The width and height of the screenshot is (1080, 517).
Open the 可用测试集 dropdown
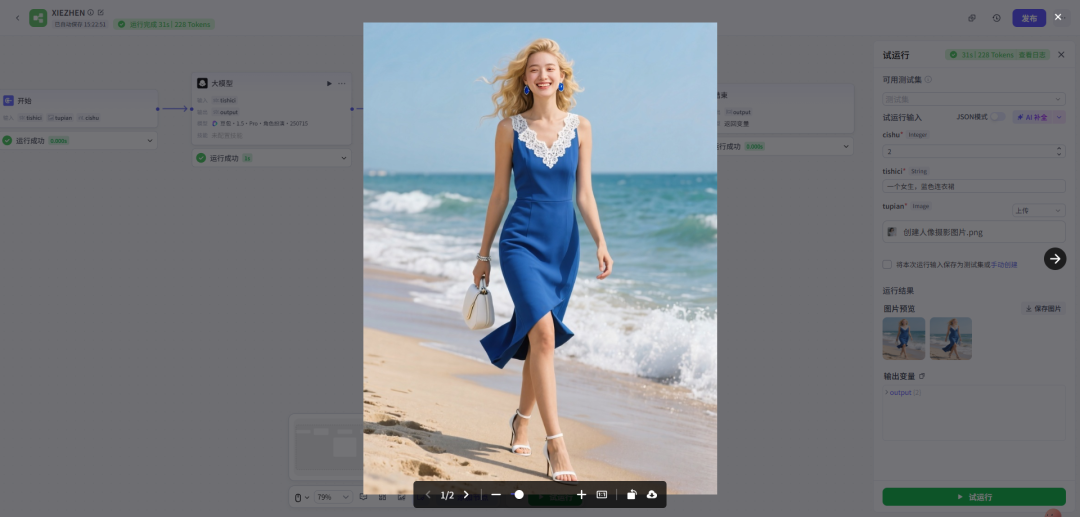pyautogui.click(x=973, y=99)
